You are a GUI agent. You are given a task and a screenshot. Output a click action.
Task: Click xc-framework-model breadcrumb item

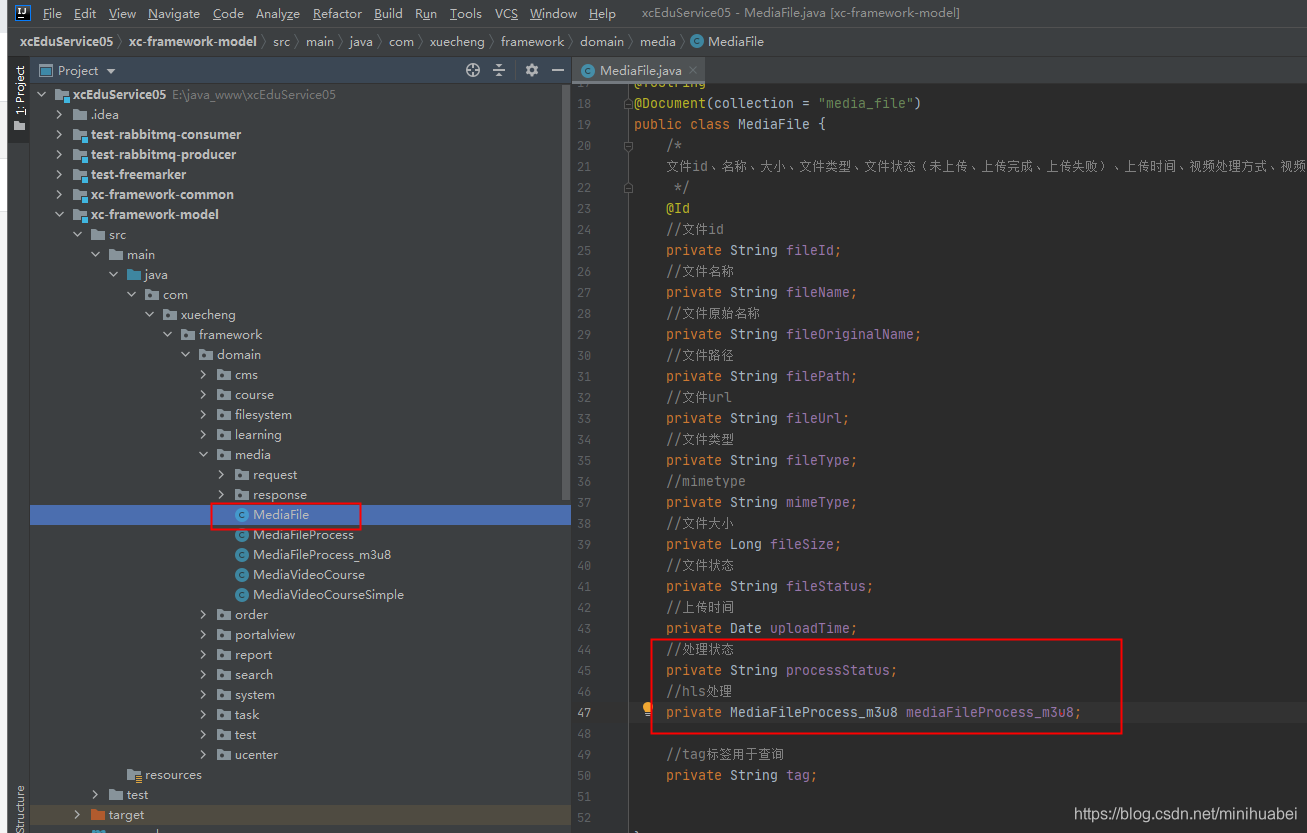pyautogui.click(x=192, y=42)
